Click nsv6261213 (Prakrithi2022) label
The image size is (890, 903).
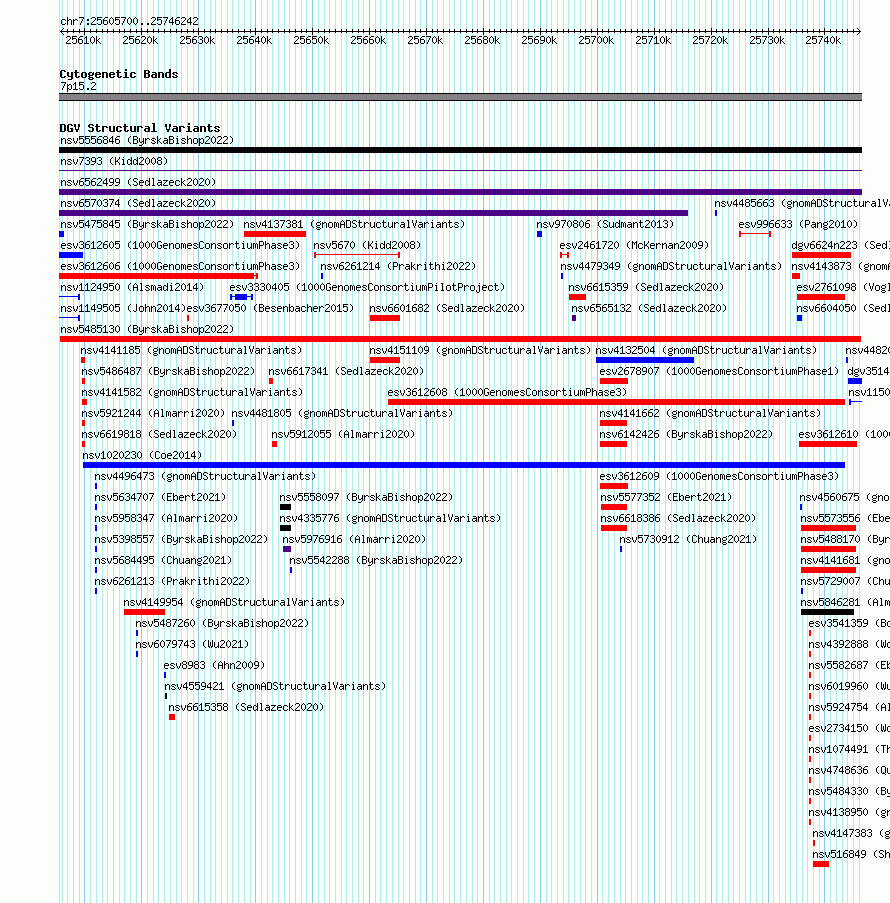tap(172, 582)
